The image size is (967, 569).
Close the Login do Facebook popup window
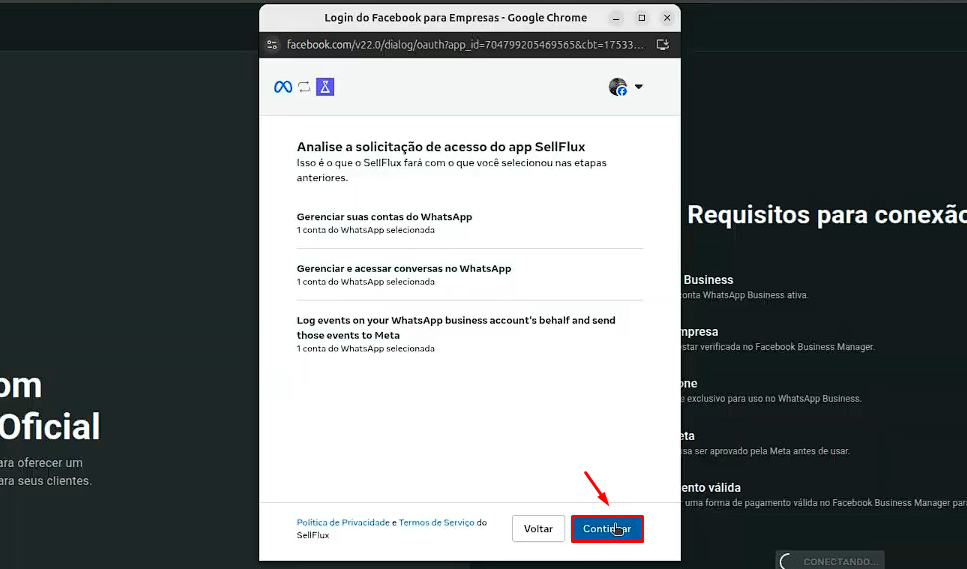click(x=667, y=18)
